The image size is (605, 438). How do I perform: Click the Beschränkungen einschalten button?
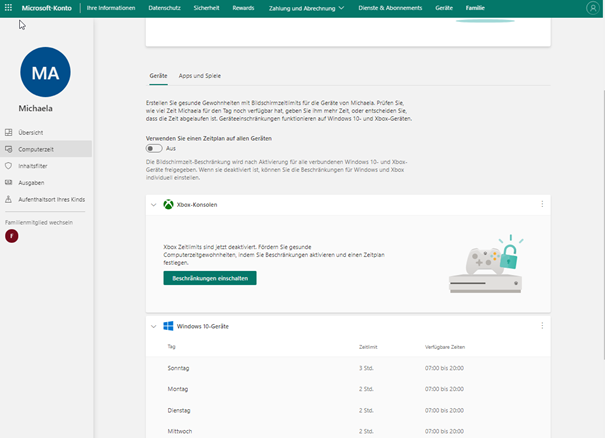[x=210, y=278]
